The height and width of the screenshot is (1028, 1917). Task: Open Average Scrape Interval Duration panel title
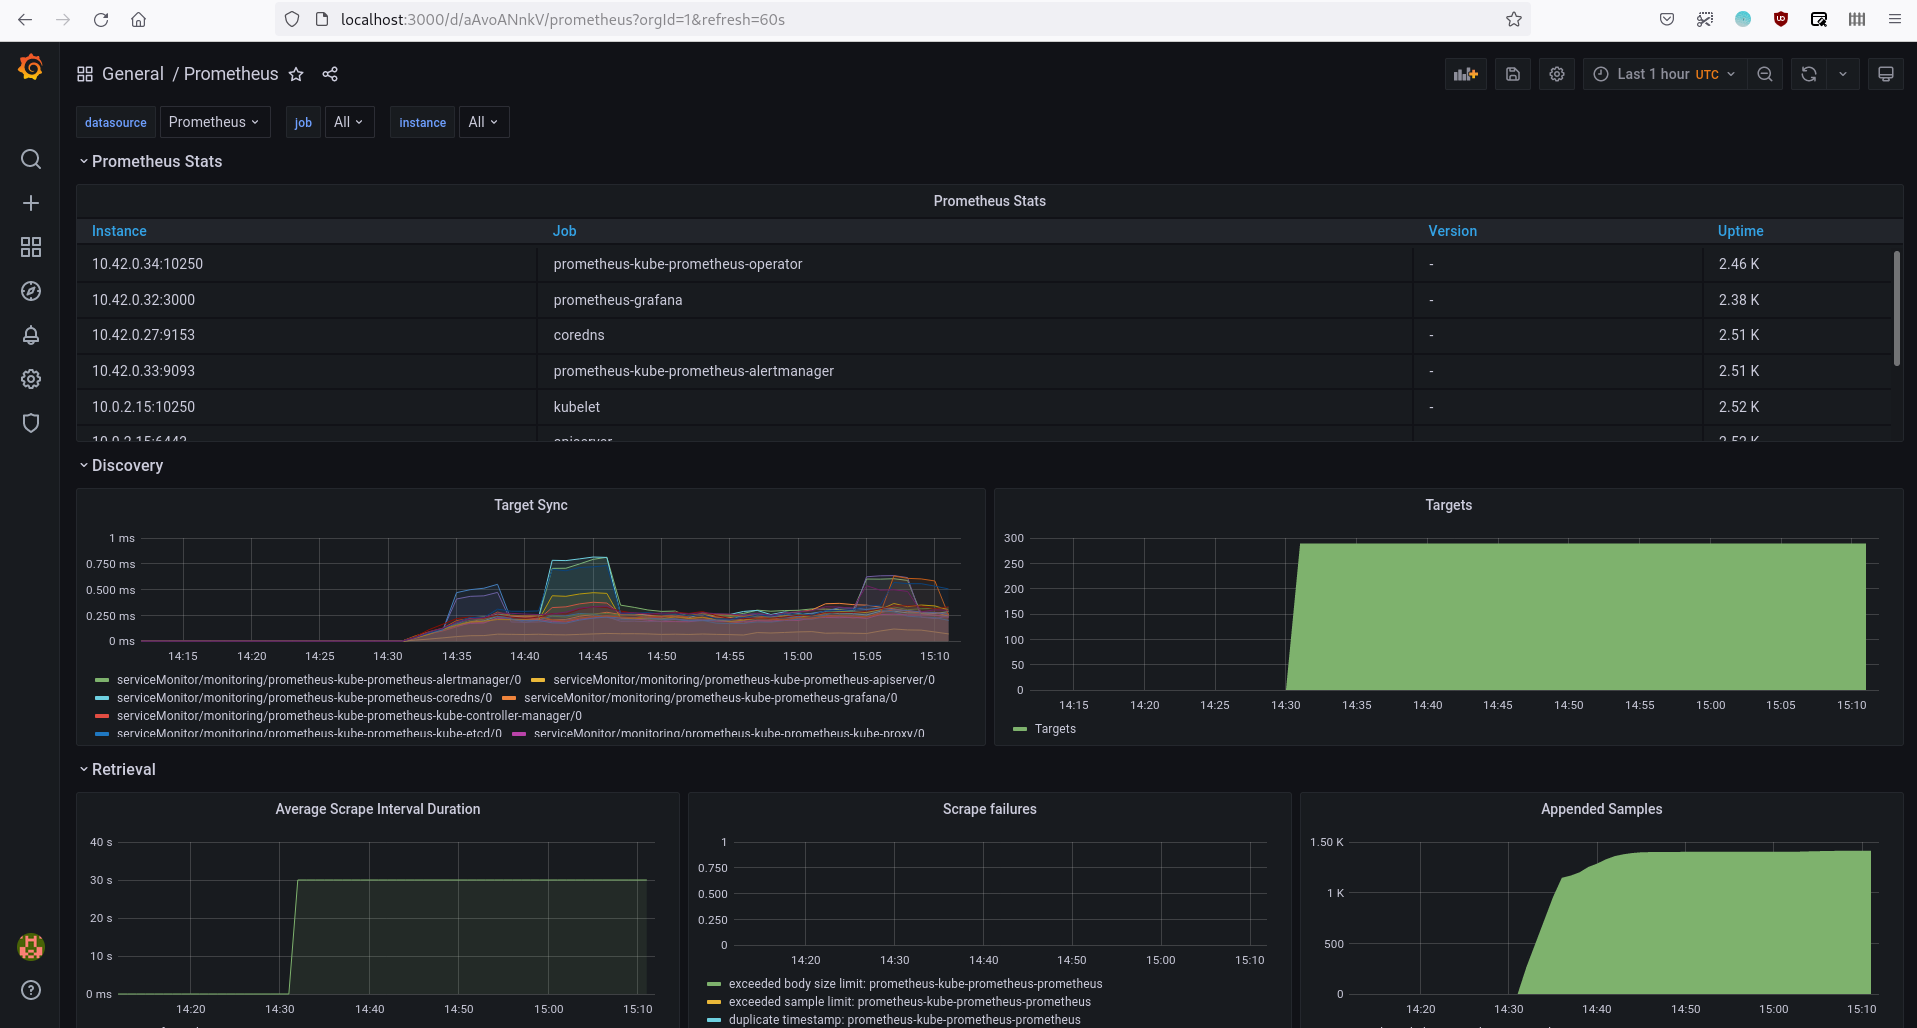tap(377, 809)
